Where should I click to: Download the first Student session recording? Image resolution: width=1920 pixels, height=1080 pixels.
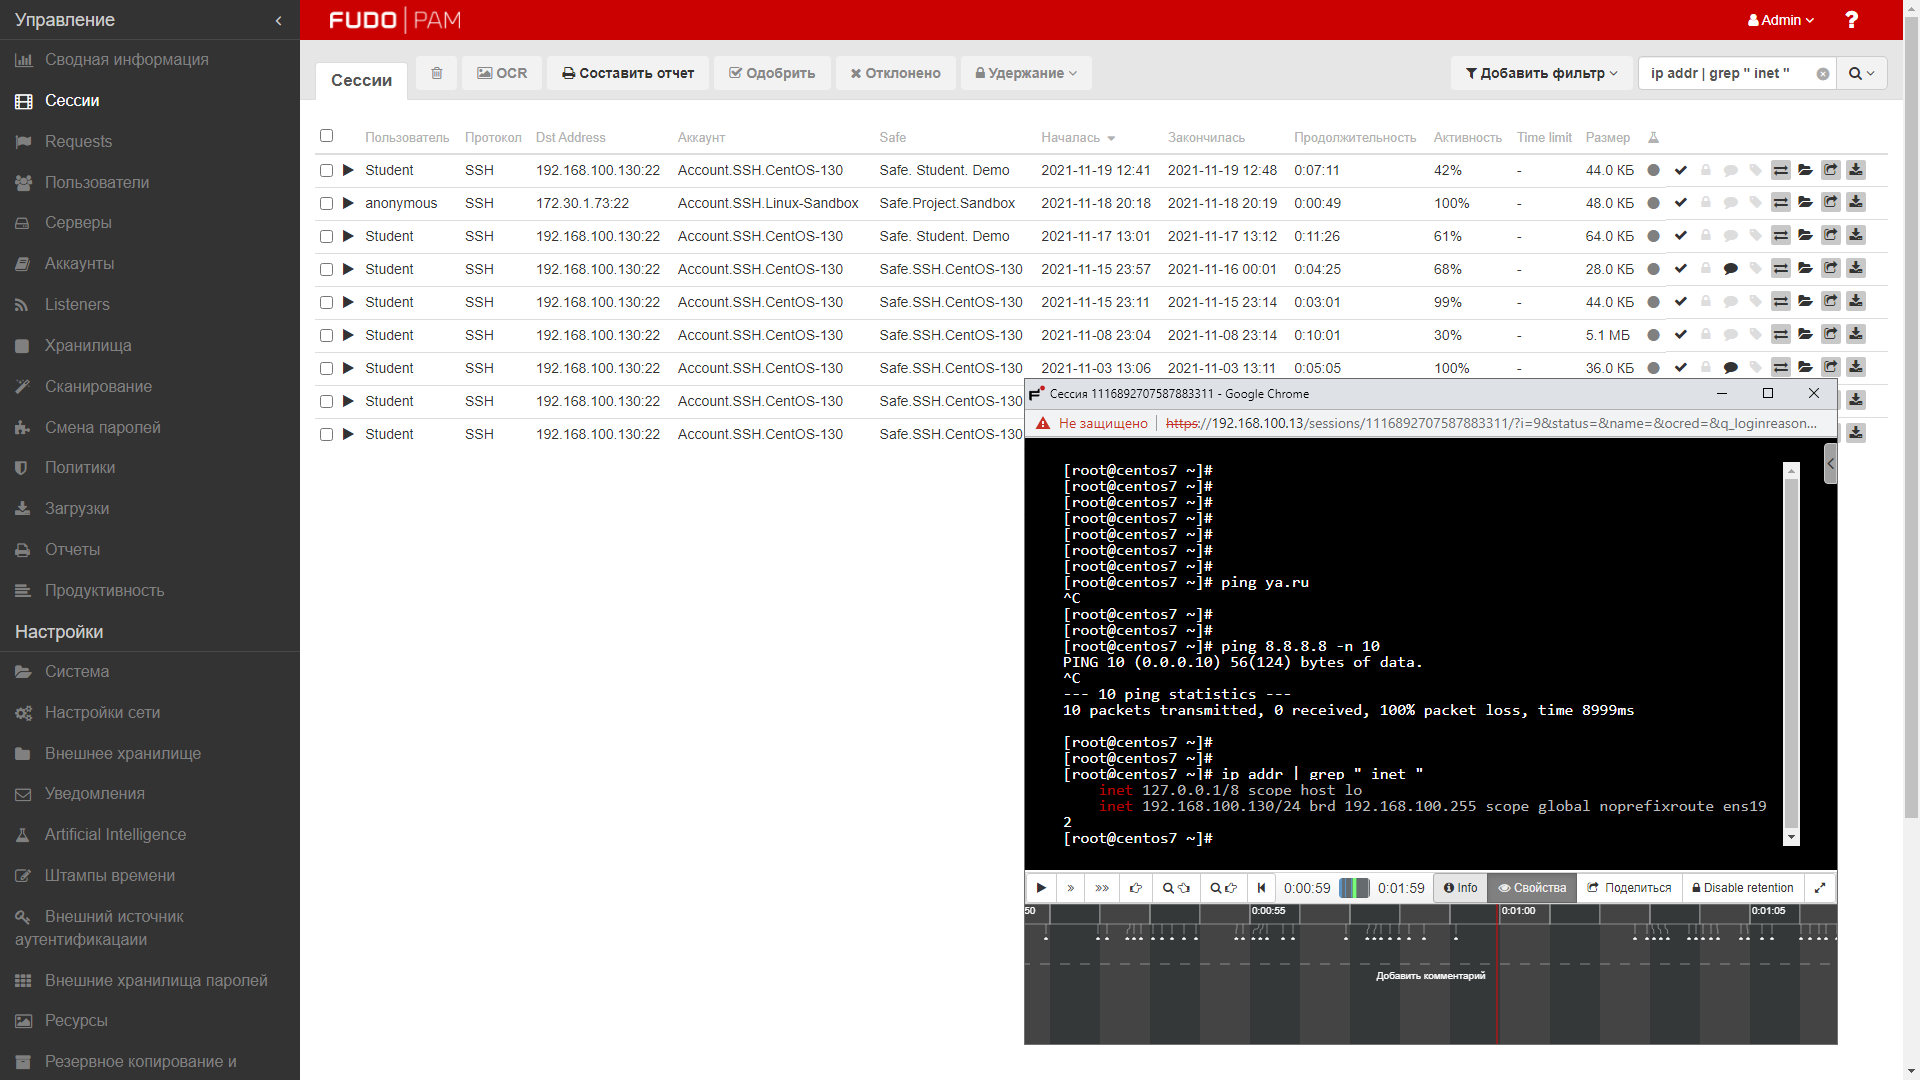pyautogui.click(x=1855, y=170)
